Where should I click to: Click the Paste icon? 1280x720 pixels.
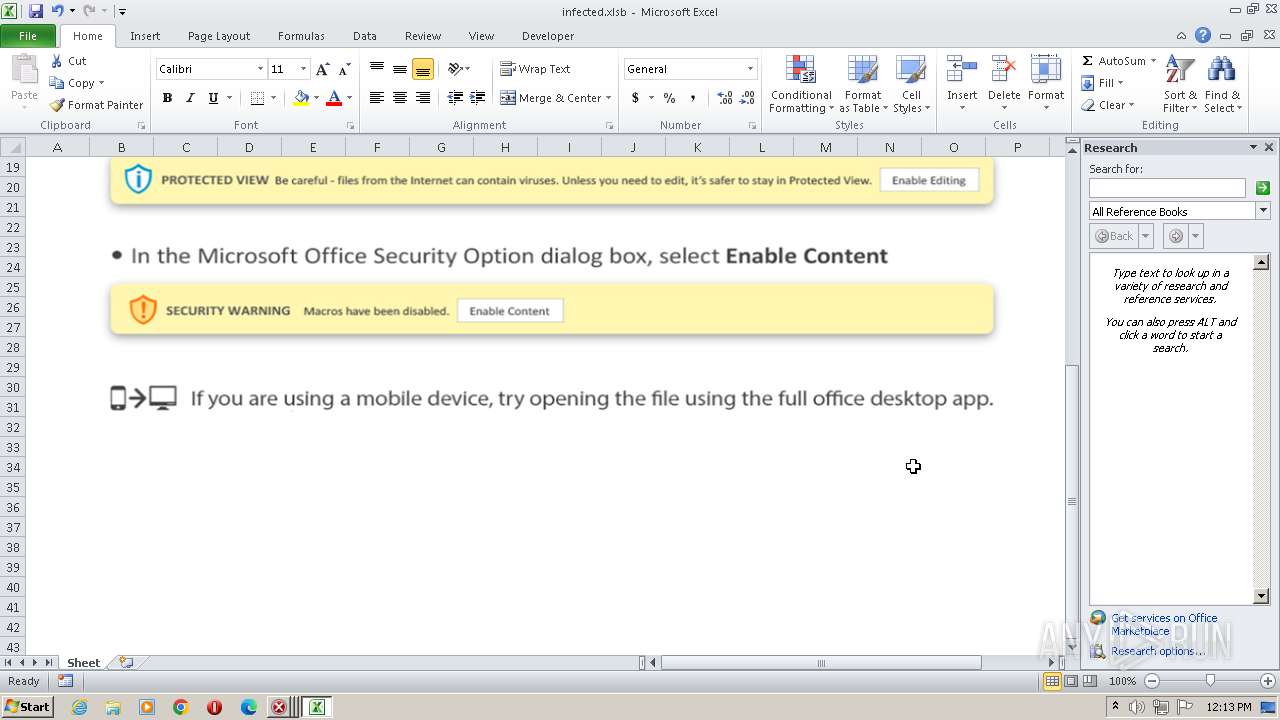tap(24, 72)
